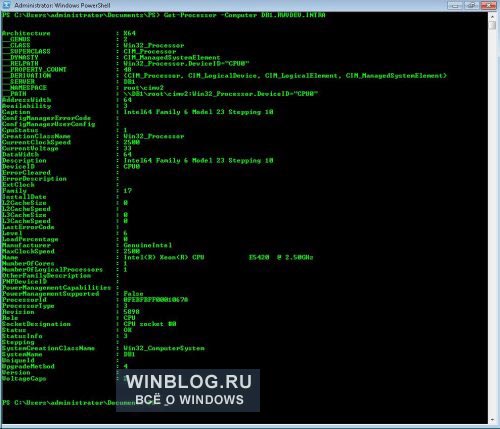
Task: Select the CpuStatus property label
Action: [20, 130]
